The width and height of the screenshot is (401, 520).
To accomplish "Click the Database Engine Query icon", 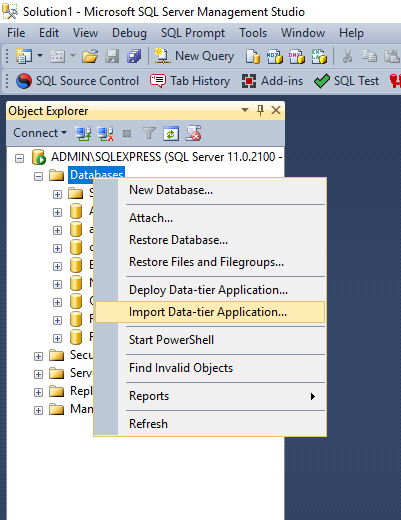I will coord(253,56).
